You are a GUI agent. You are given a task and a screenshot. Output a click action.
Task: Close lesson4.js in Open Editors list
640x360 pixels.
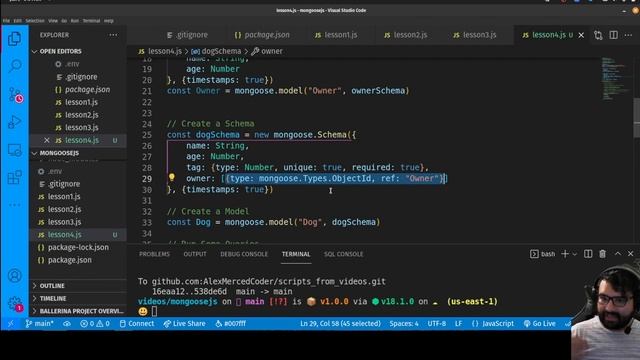47,140
